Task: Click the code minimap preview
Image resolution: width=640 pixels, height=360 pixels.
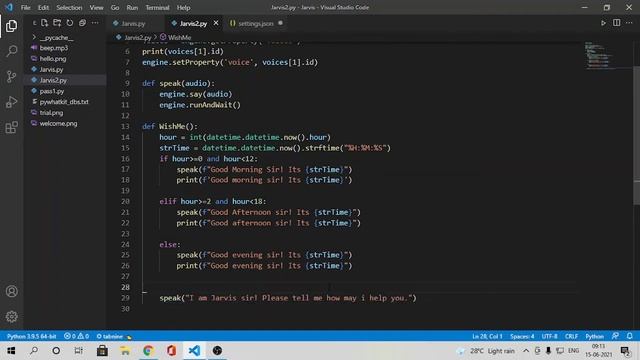Action: coord(600,55)
